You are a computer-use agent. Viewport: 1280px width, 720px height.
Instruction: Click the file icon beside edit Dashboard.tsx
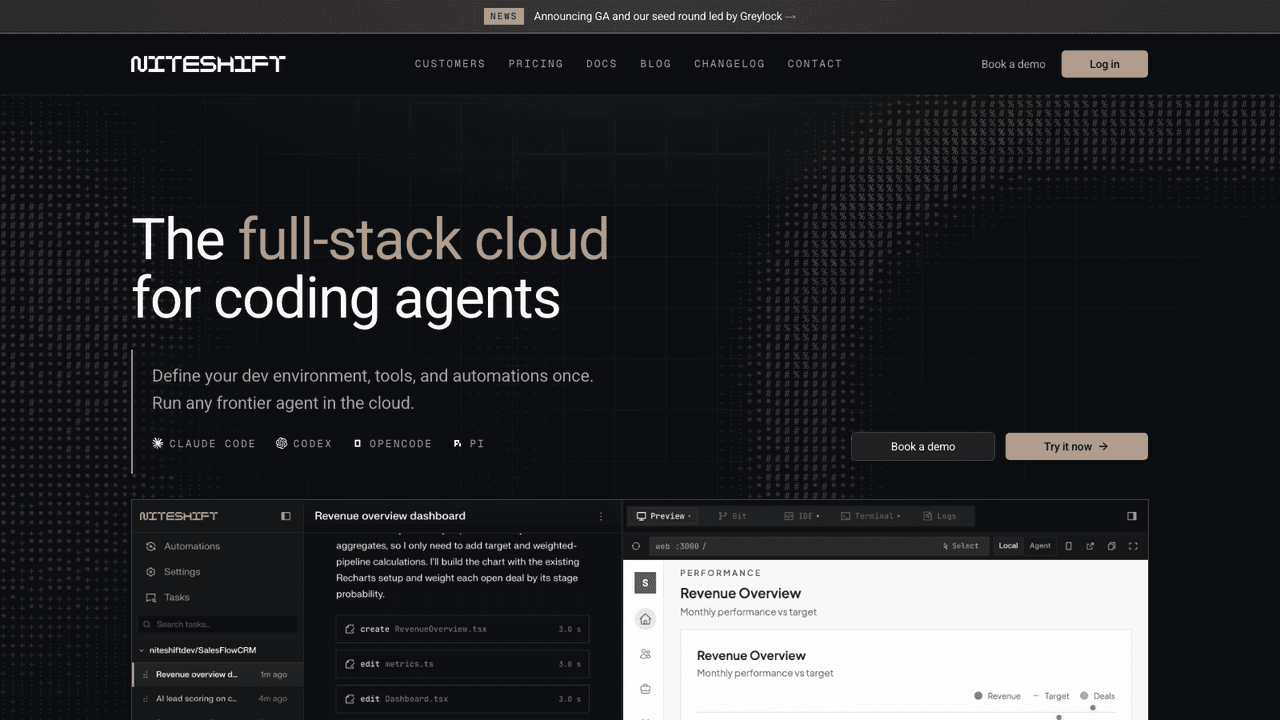[350, 699]
